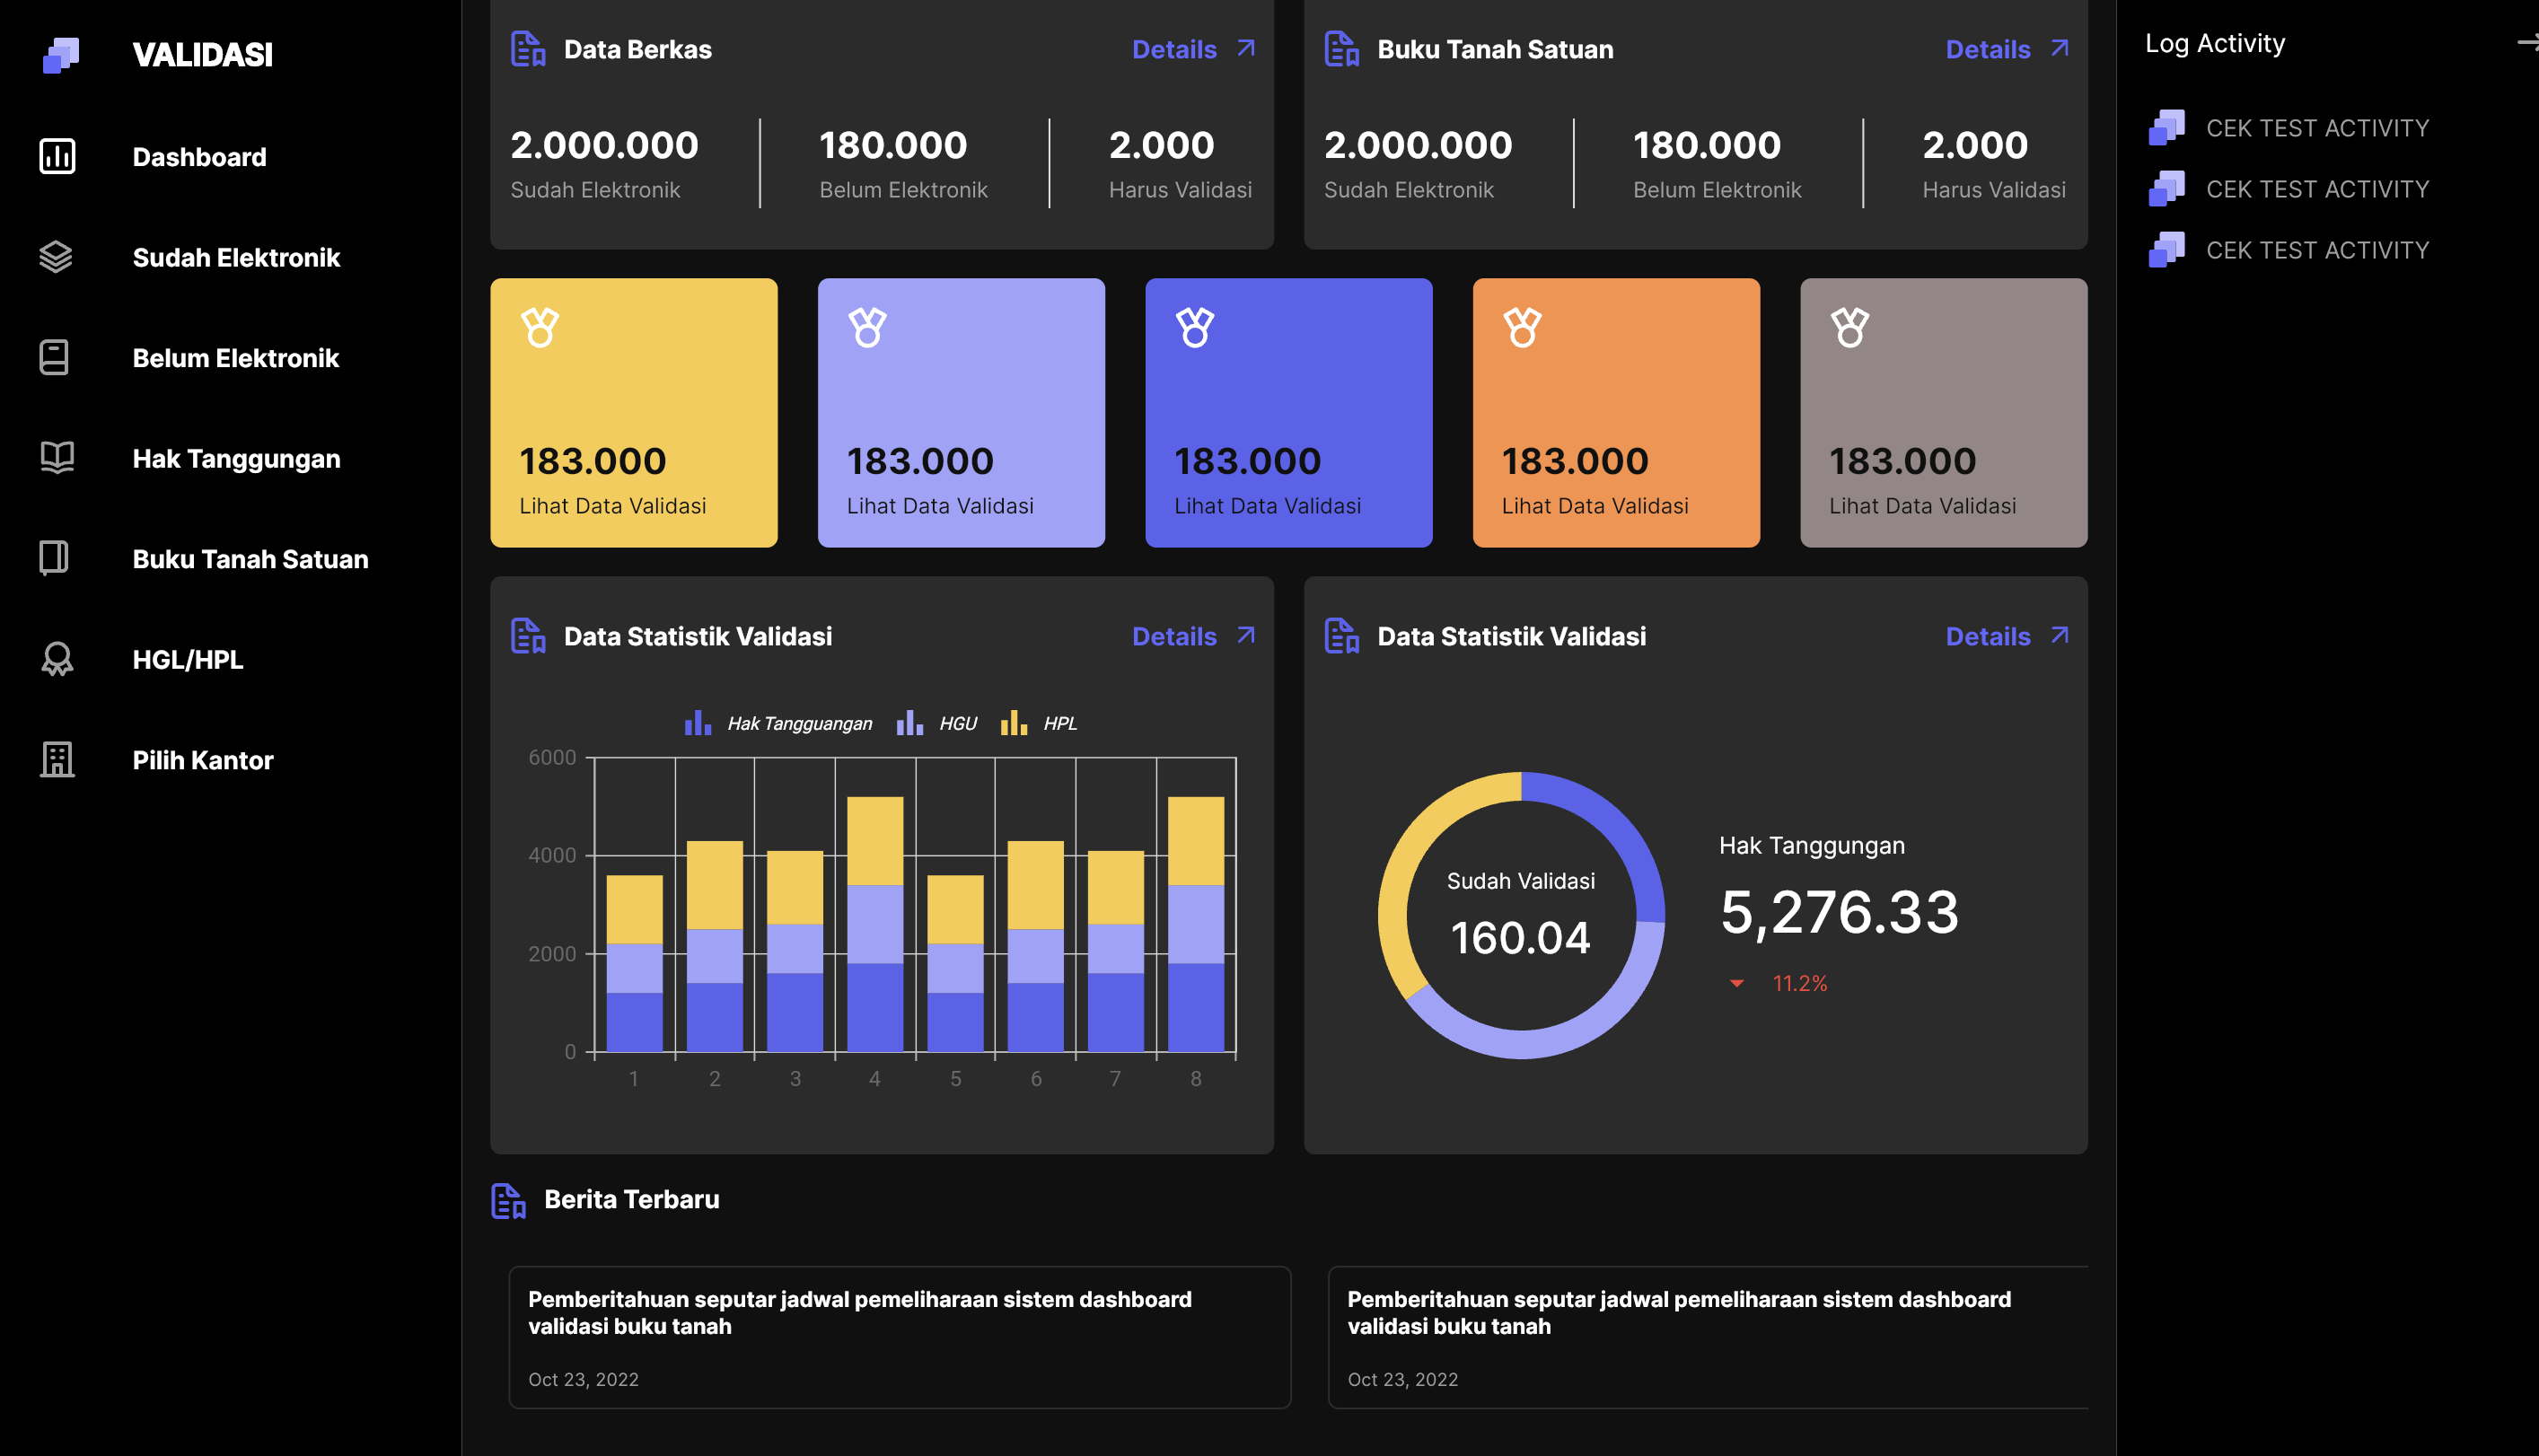Open the first Berita Terbaru news card
2539x1456 pixels.
pos(899,1337)
